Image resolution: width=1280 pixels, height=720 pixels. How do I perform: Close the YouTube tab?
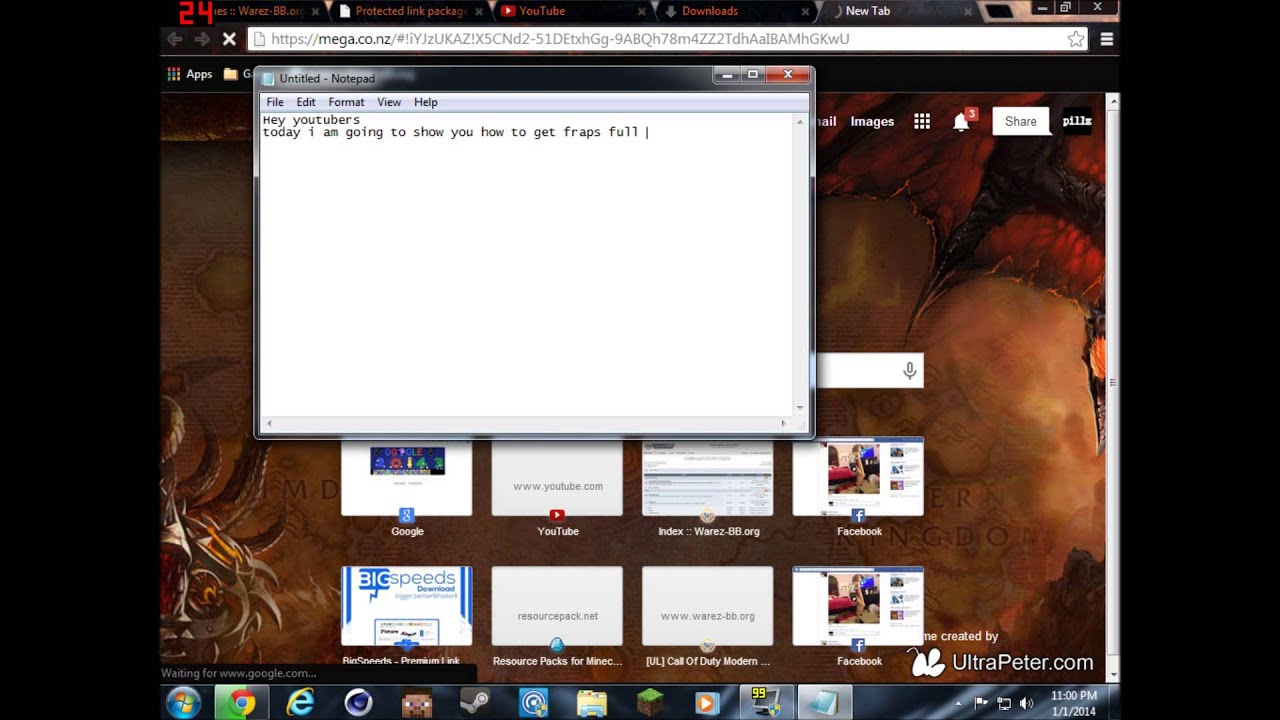[642, 11]
